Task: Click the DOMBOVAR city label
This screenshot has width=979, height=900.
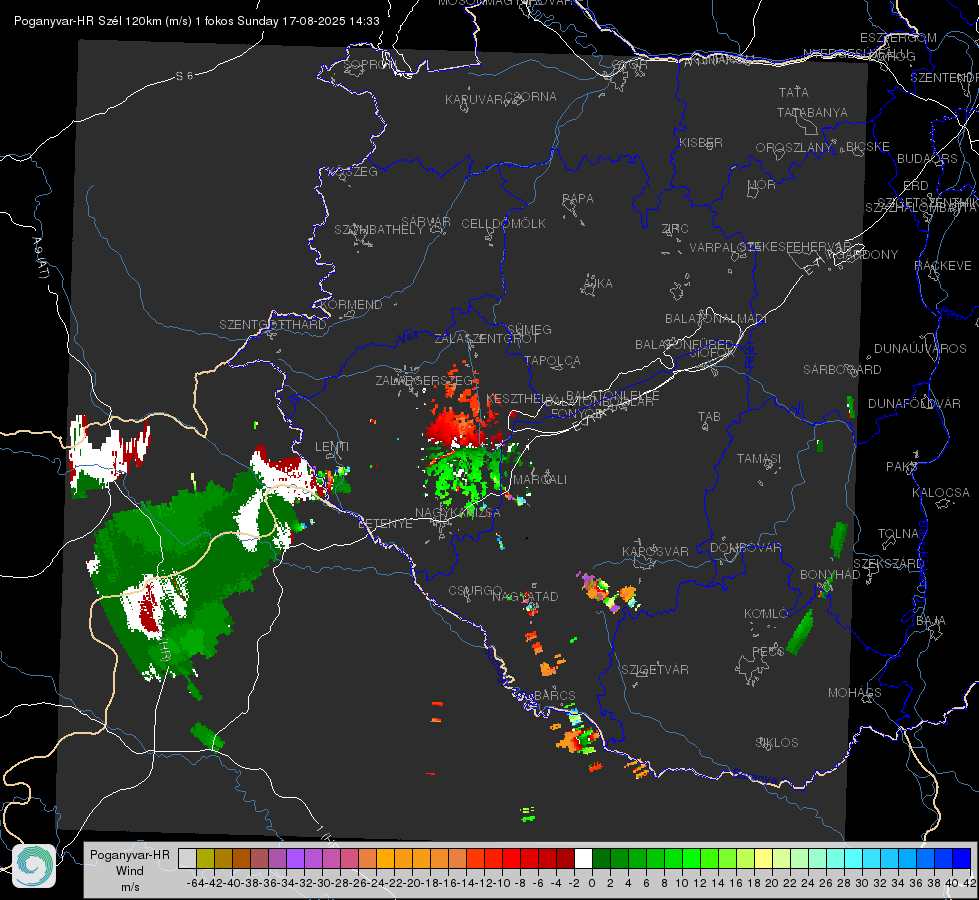Action: coord(746,548)
